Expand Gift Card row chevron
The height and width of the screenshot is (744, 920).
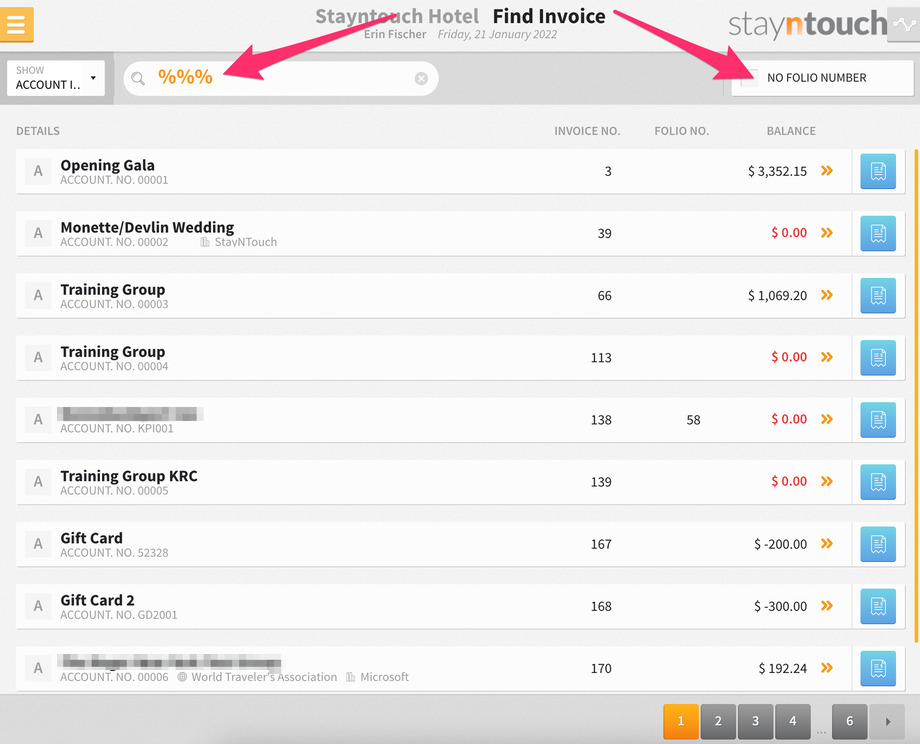pyautogui.click(x=827, y=543)
